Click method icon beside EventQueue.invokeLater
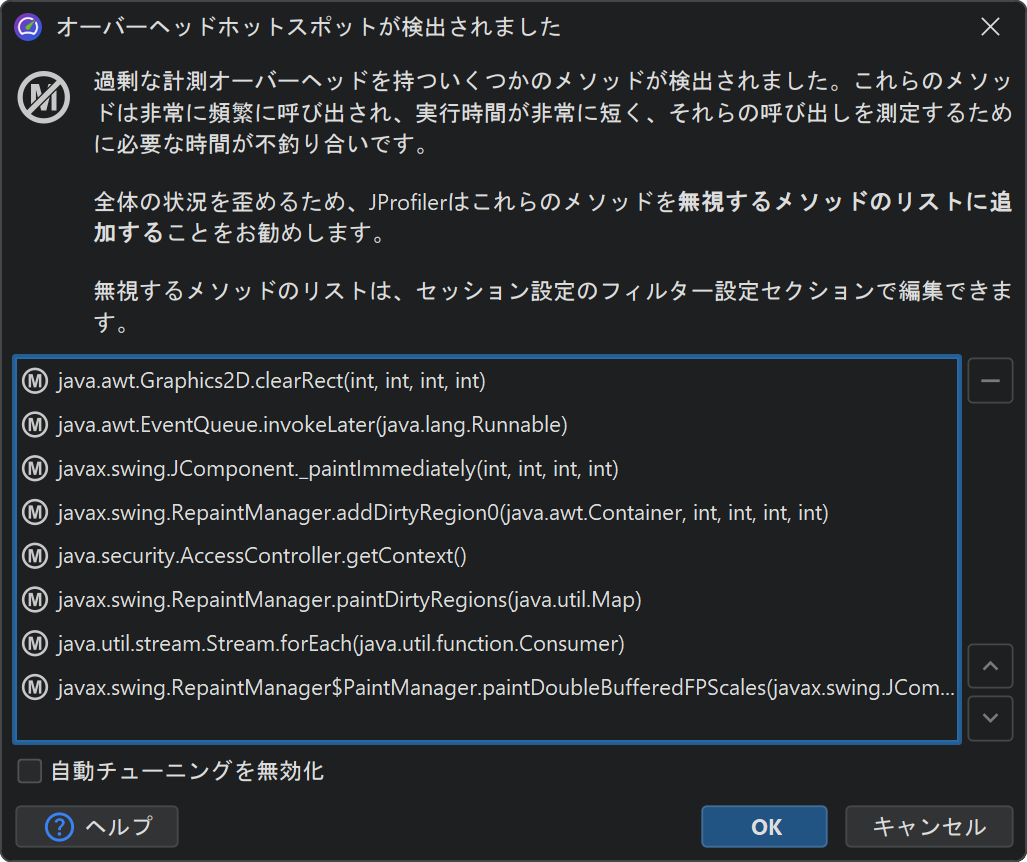Viewport: 1027px width, 862px height. 35,424
